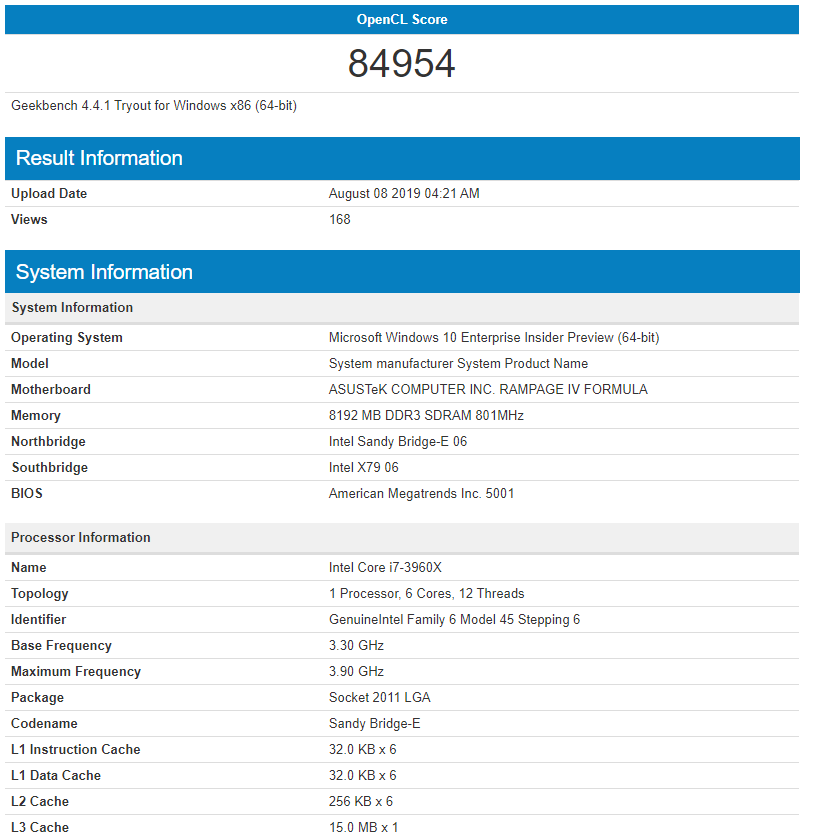Click the BIOS label
The image size is (819, 836).
click(x=27, y=494)
